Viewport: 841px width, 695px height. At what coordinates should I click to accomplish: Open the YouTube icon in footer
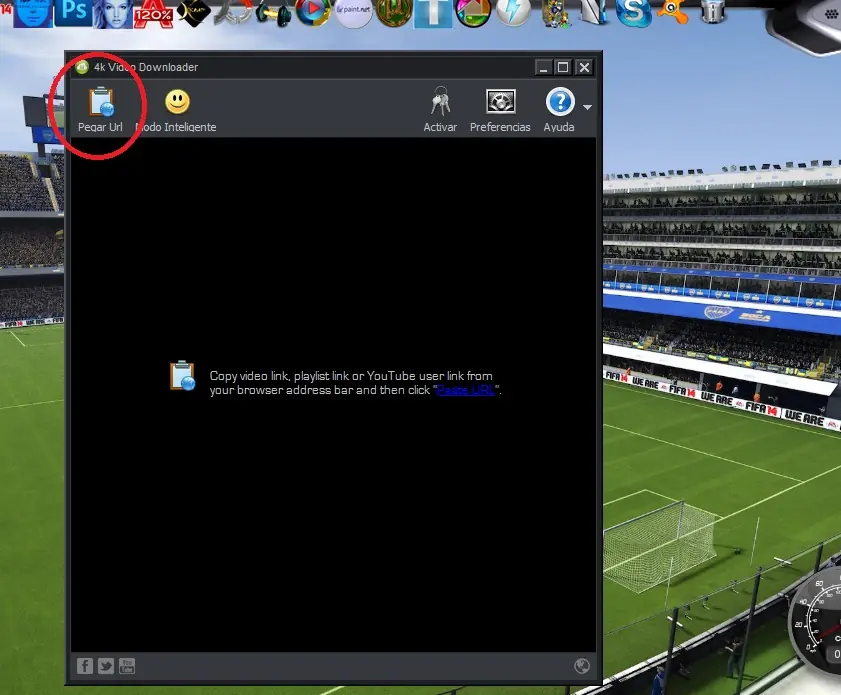(x=127, y=666)
